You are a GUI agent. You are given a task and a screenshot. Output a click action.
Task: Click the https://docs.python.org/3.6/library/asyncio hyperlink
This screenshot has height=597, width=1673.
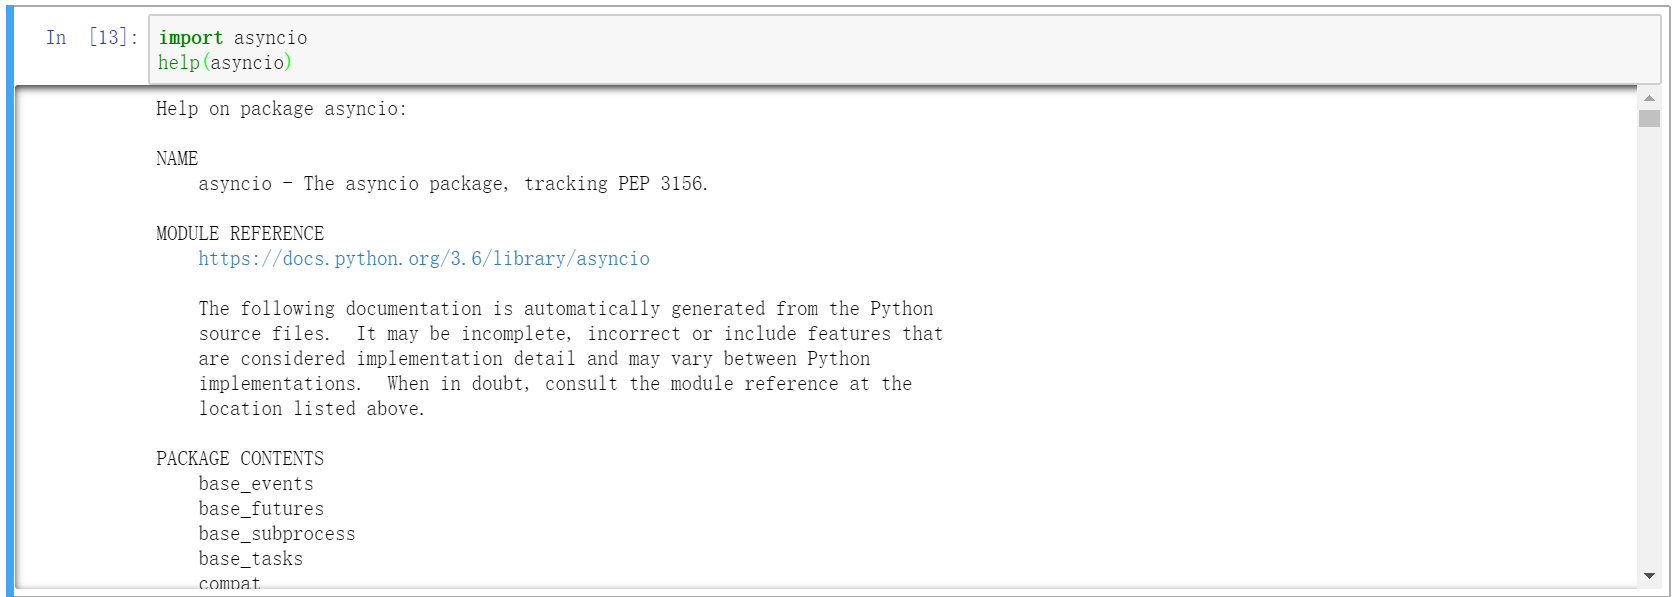(x=424, y=258)
